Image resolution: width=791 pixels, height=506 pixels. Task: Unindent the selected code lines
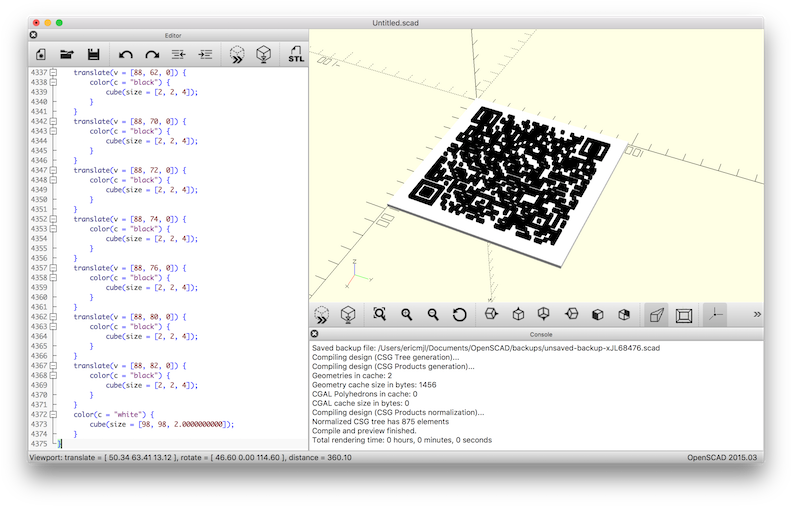(179, 54)
